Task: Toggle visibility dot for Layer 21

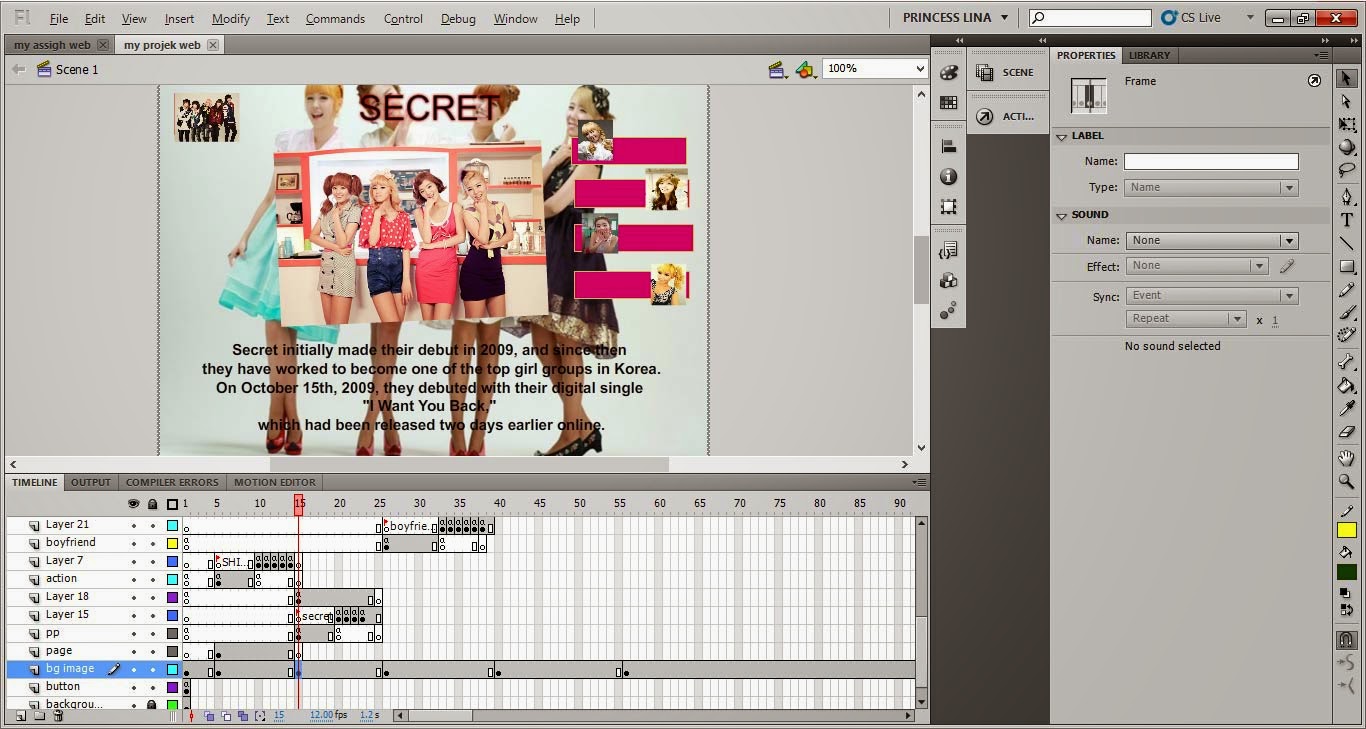Action: [x=134, y=525]
